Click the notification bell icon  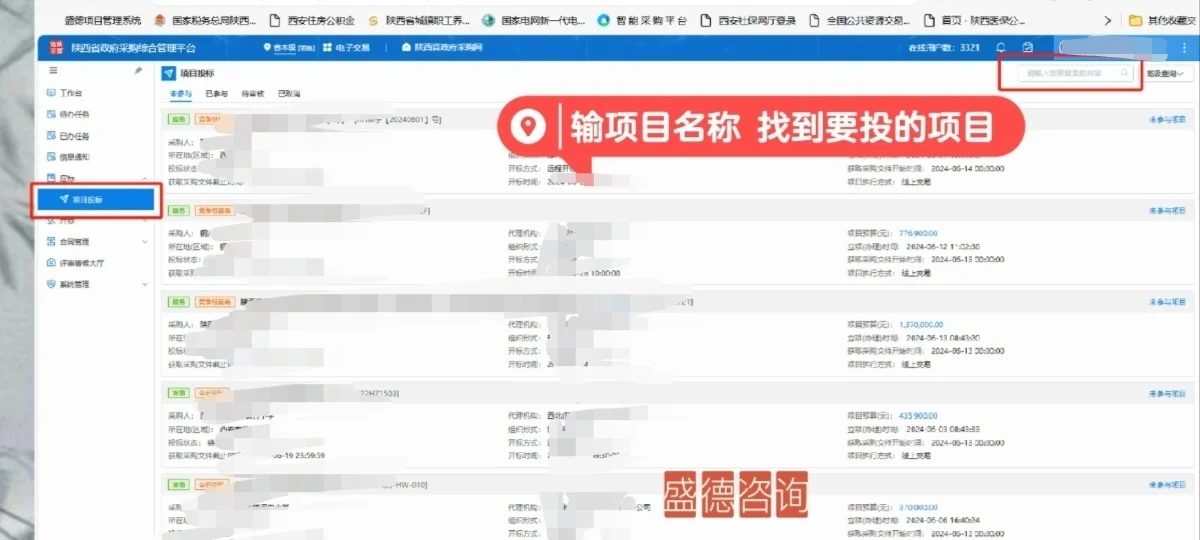(x=1001, y=47)
